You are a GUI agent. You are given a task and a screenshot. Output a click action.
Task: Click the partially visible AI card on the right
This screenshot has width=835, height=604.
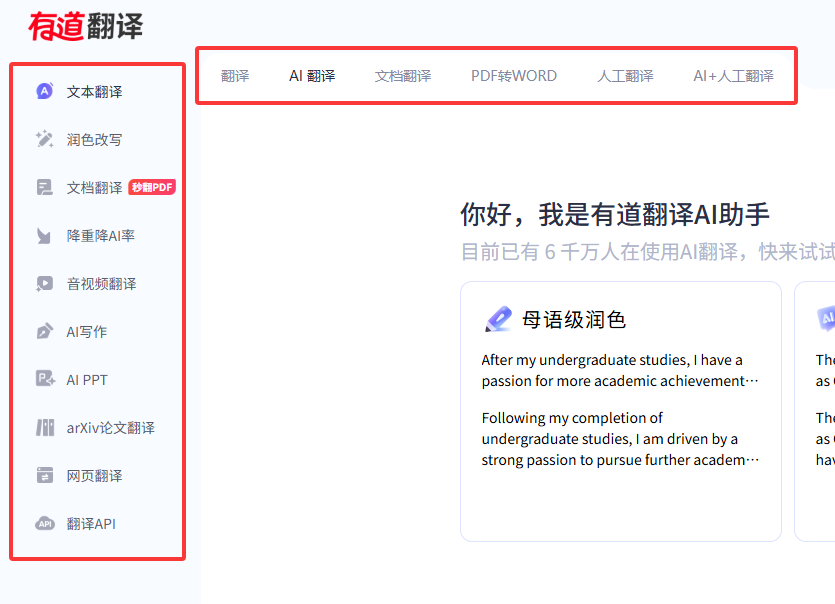pyautogui.click(x=815, y=411)
